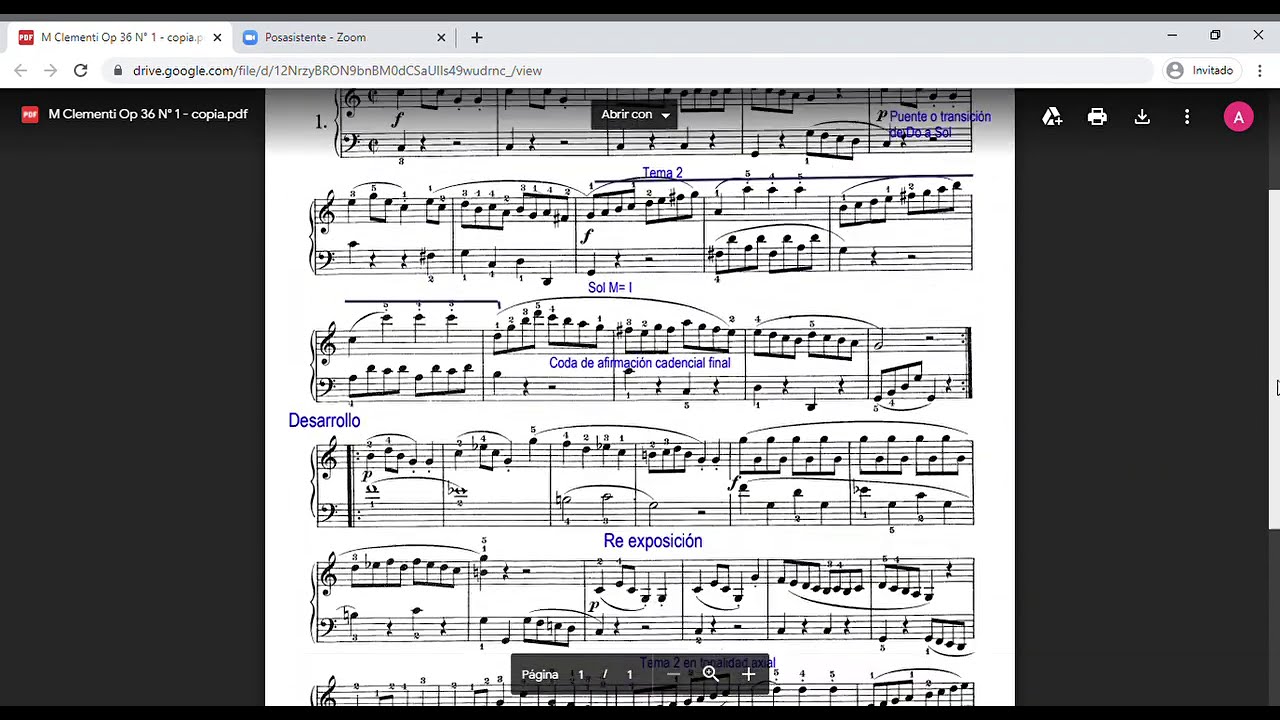Viewport: 1280px width, 720px height.
Task: Download the PDF file
Action: (1142, 117)
